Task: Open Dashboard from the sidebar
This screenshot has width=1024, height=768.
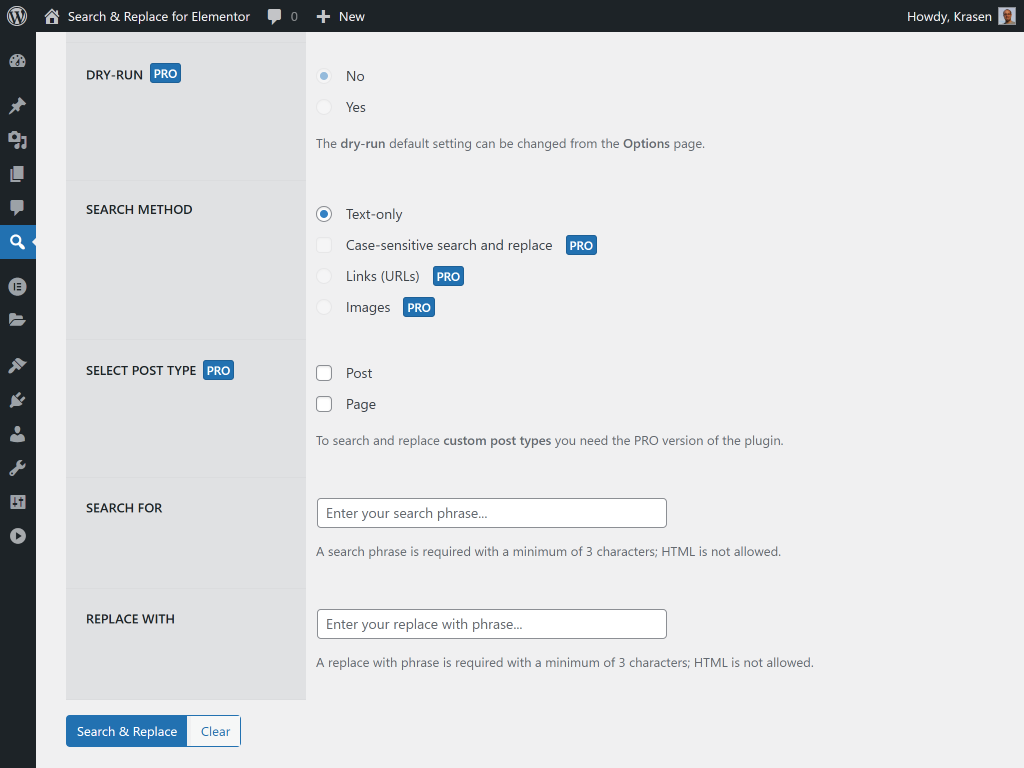Action: 18,61
